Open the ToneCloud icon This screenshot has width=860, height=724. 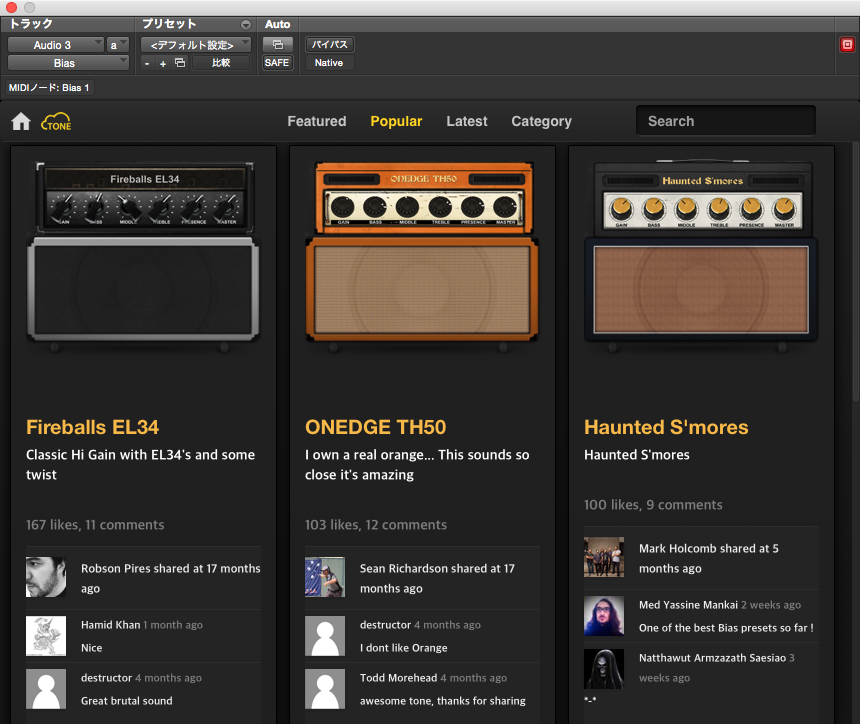[56, 122]
